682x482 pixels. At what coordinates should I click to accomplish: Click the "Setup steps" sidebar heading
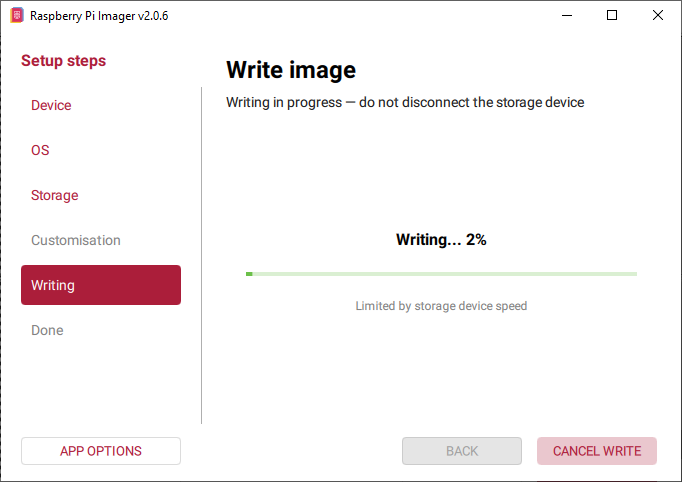[x=64, y=61]
